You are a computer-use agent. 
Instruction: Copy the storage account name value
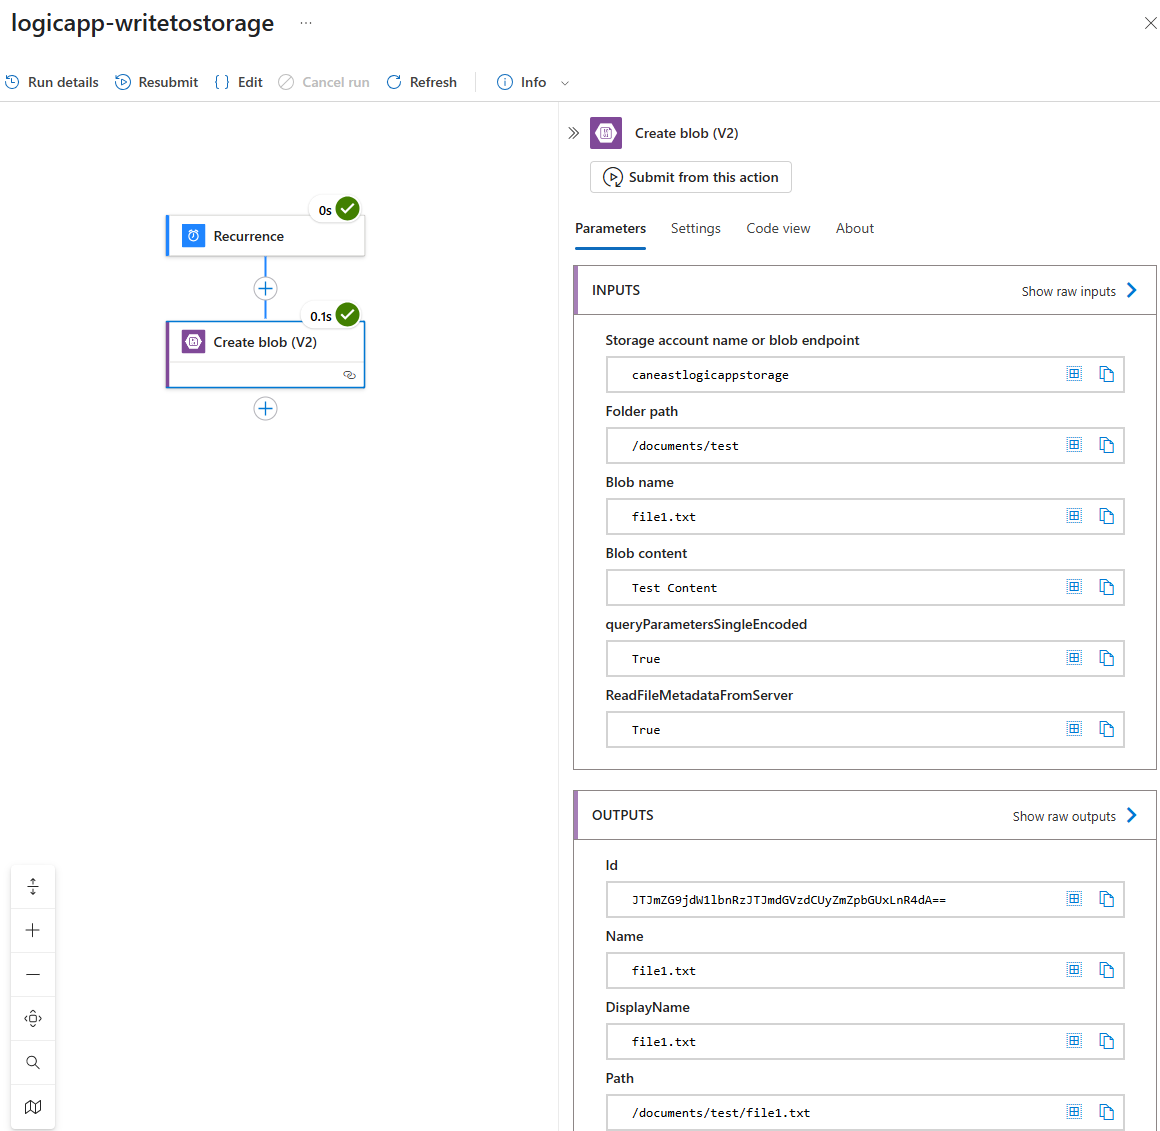1106,374
